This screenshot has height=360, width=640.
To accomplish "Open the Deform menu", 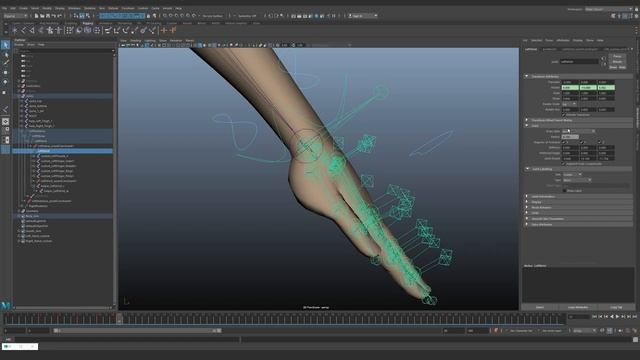I will click(113, 8).
